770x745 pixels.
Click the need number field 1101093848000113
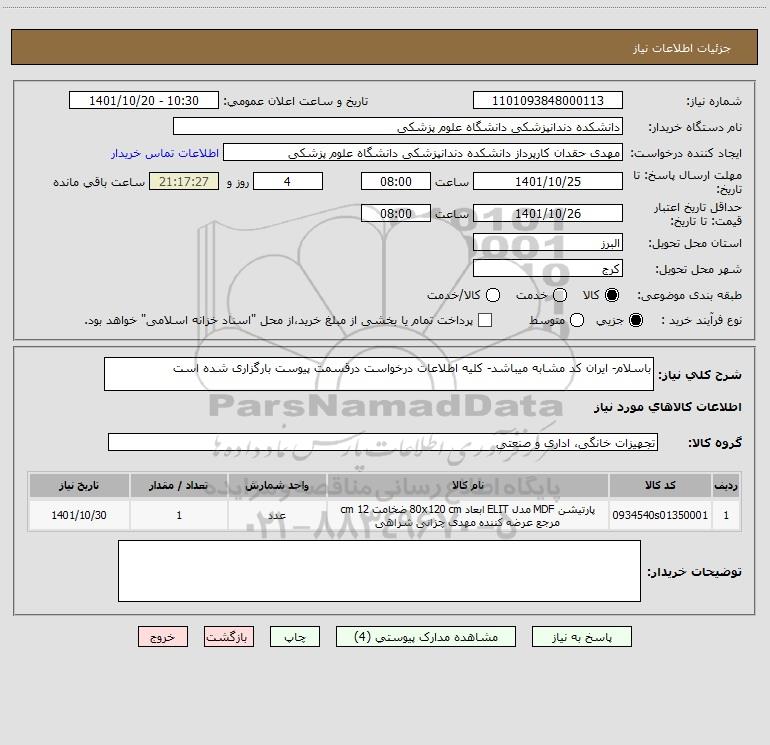(548, 100)
